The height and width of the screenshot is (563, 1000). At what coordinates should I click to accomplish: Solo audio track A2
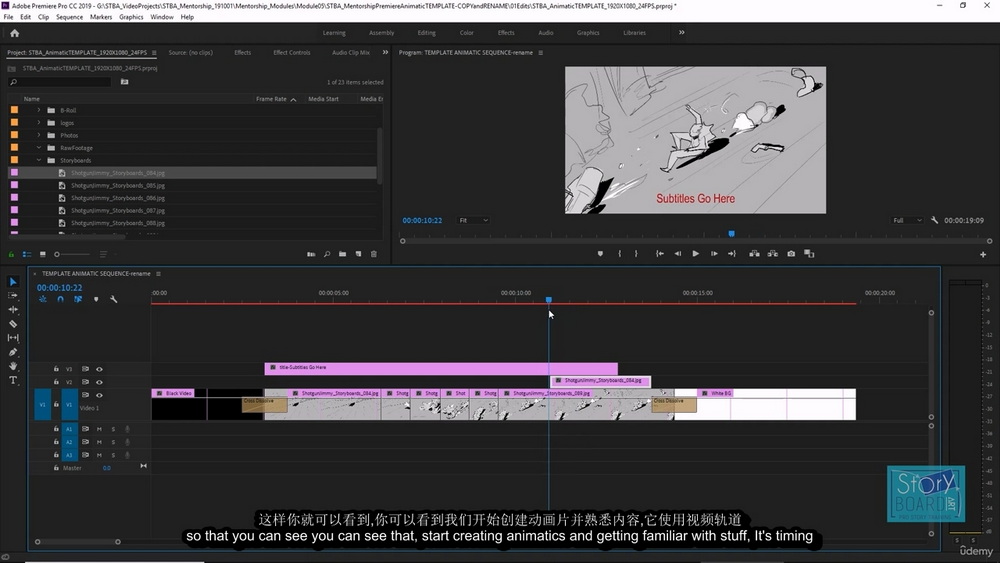114,442
